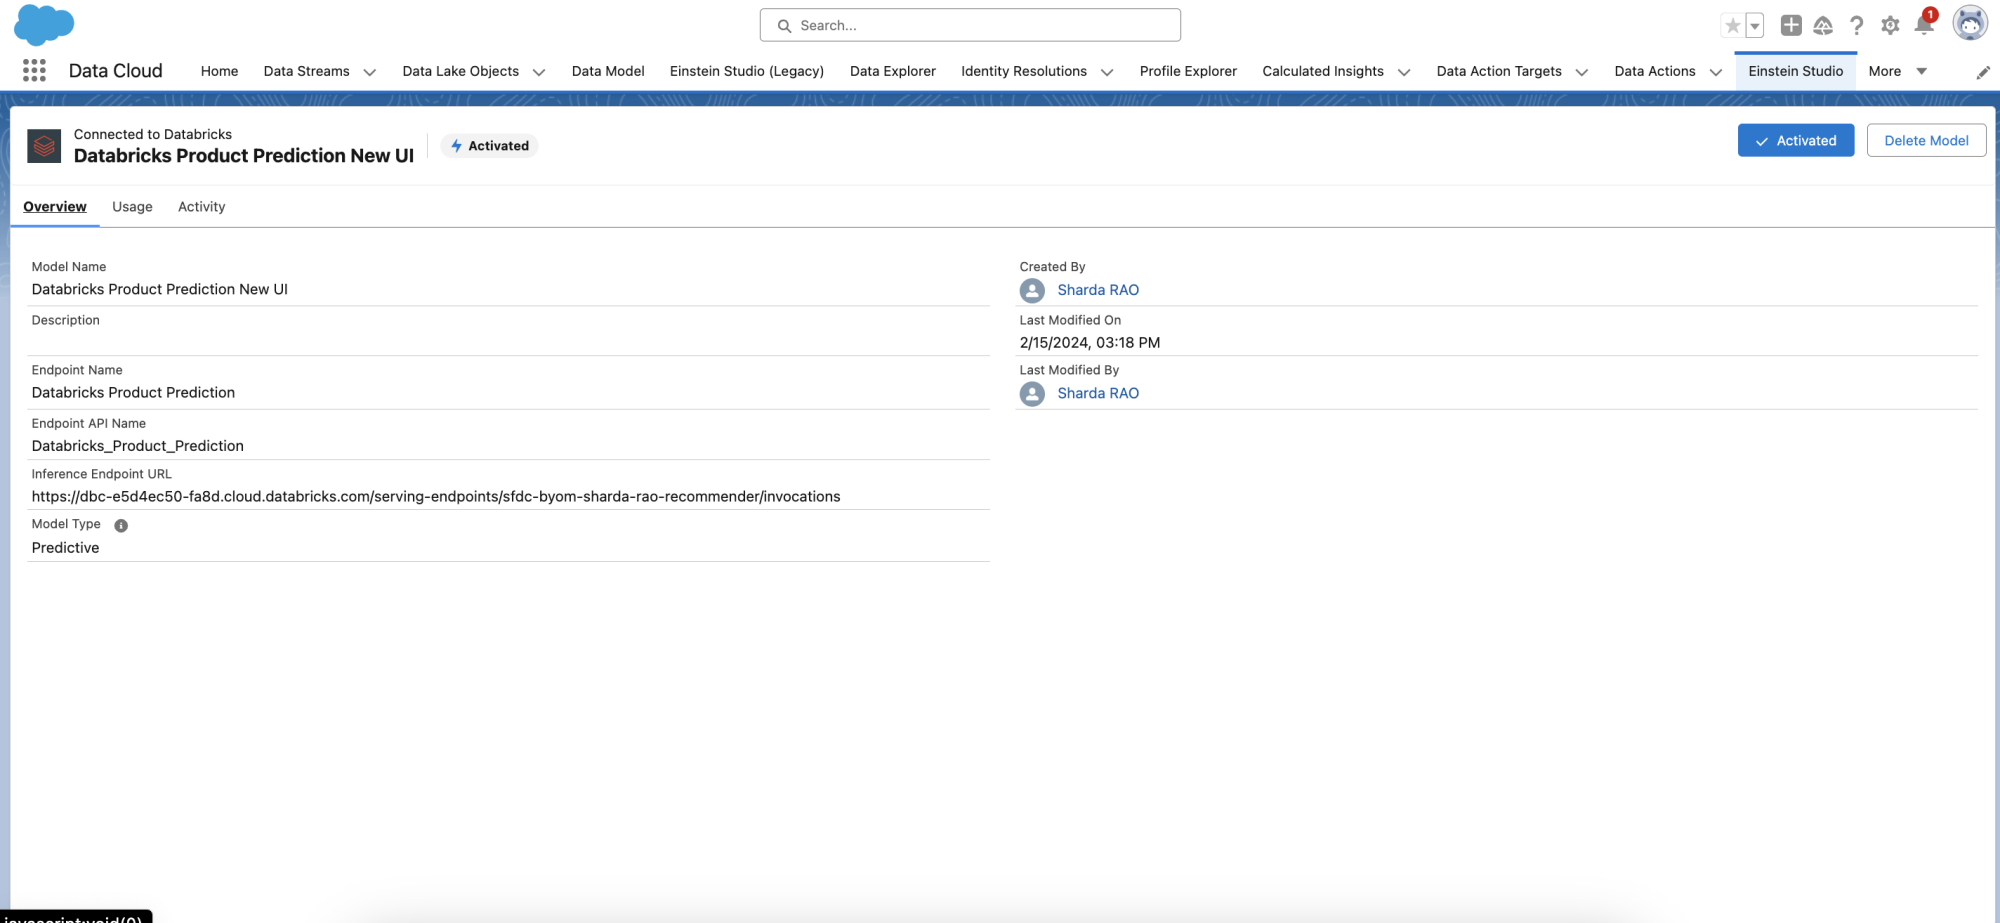The height and width of the screenshot is (923, 2000).
Task: Open the Identity Resolutions tab
Action: [1024, 71]
